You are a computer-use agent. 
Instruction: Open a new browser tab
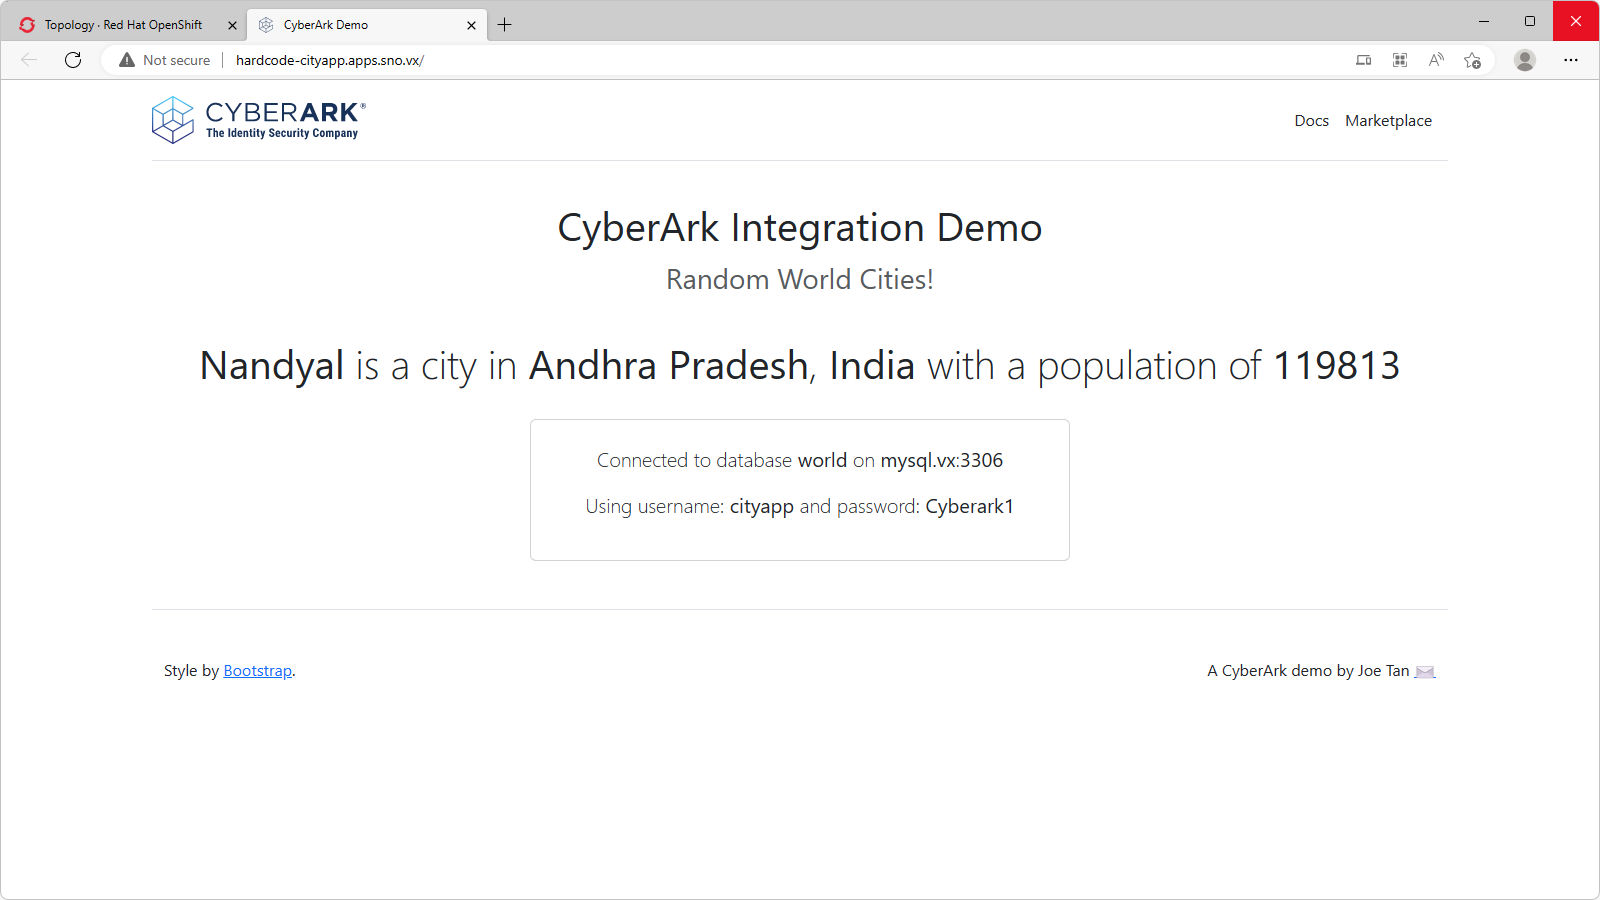click(x=505, y=24)
